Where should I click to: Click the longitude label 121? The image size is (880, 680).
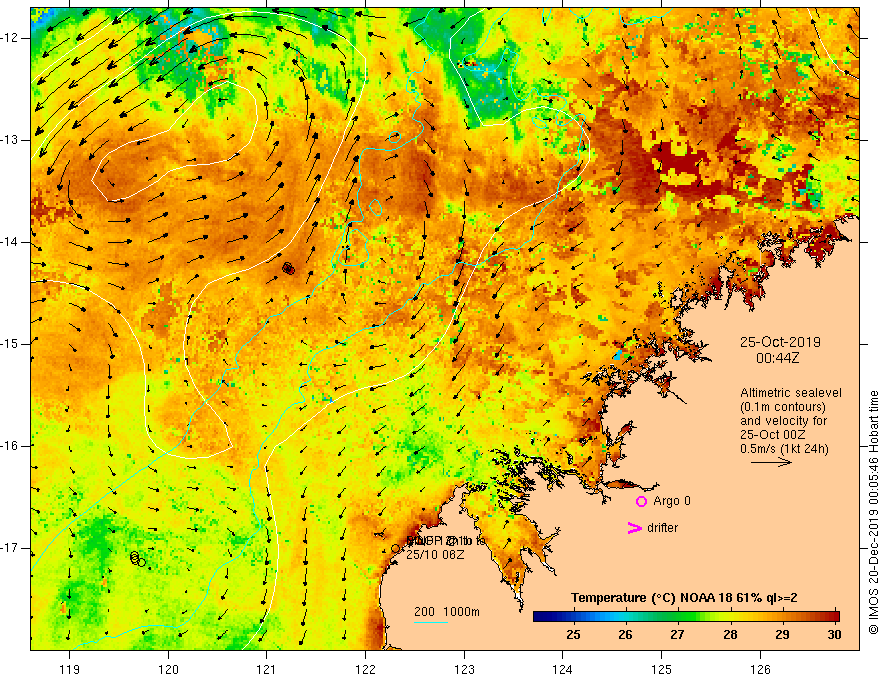pos(267,669)
